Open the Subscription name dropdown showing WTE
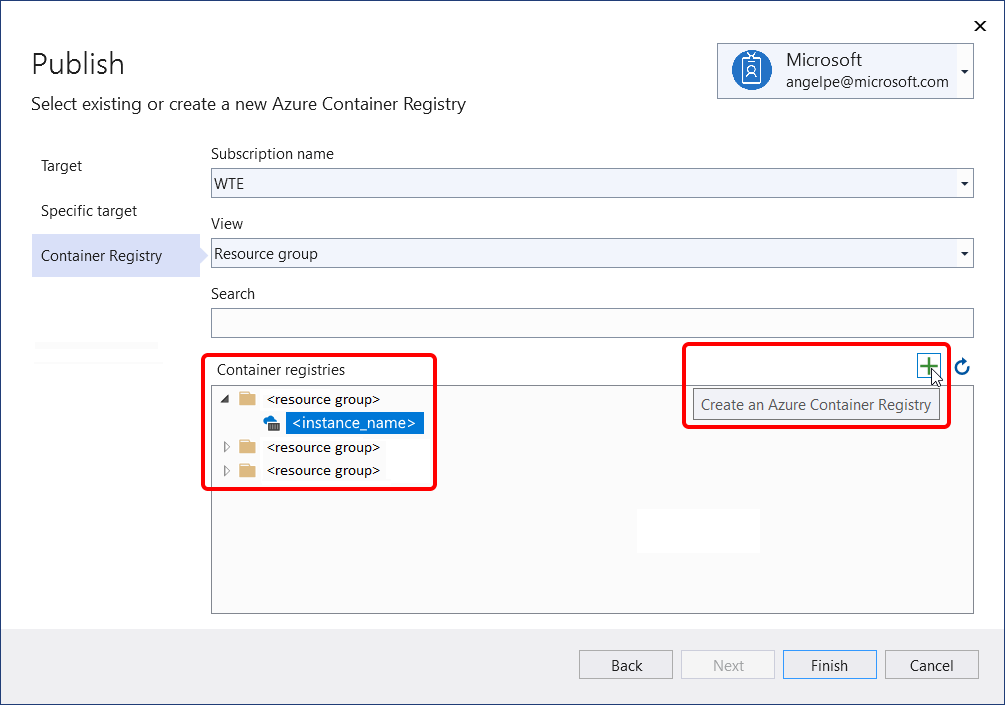1005x705 pixels. point(963,183)
